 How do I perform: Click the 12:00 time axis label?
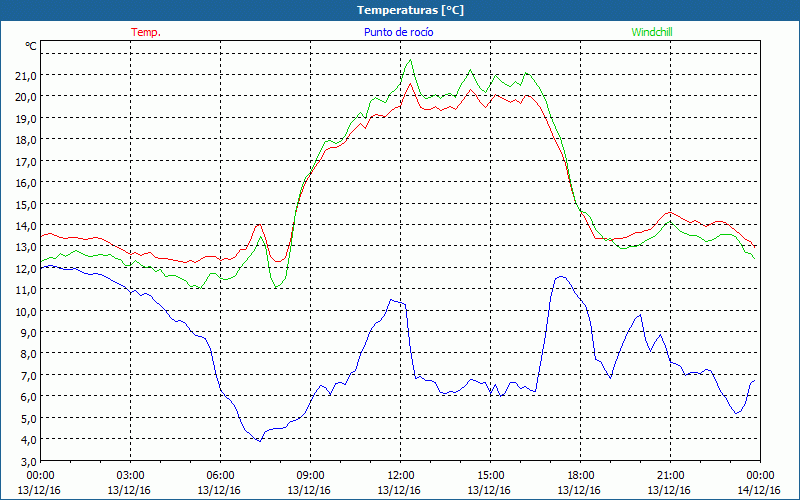tap(401, 476)
